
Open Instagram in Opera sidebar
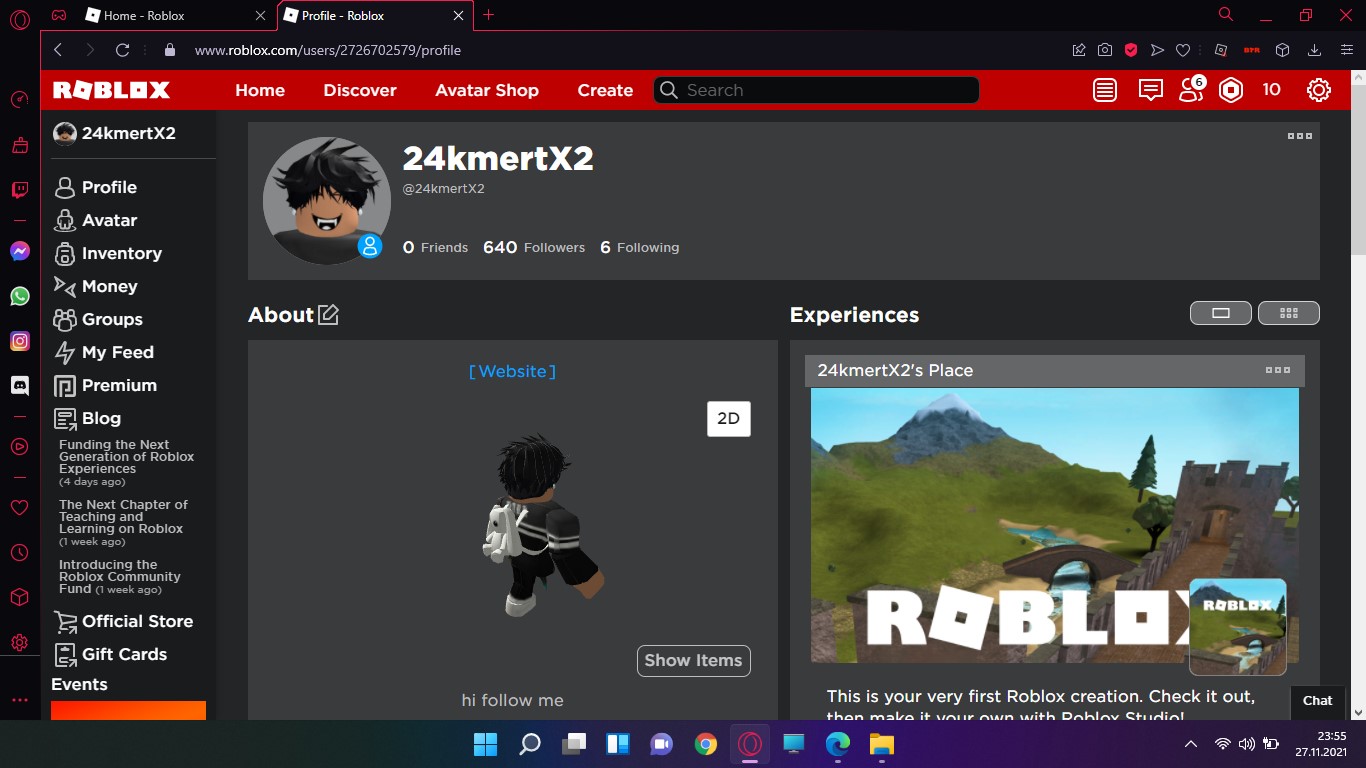click(20, 341)
